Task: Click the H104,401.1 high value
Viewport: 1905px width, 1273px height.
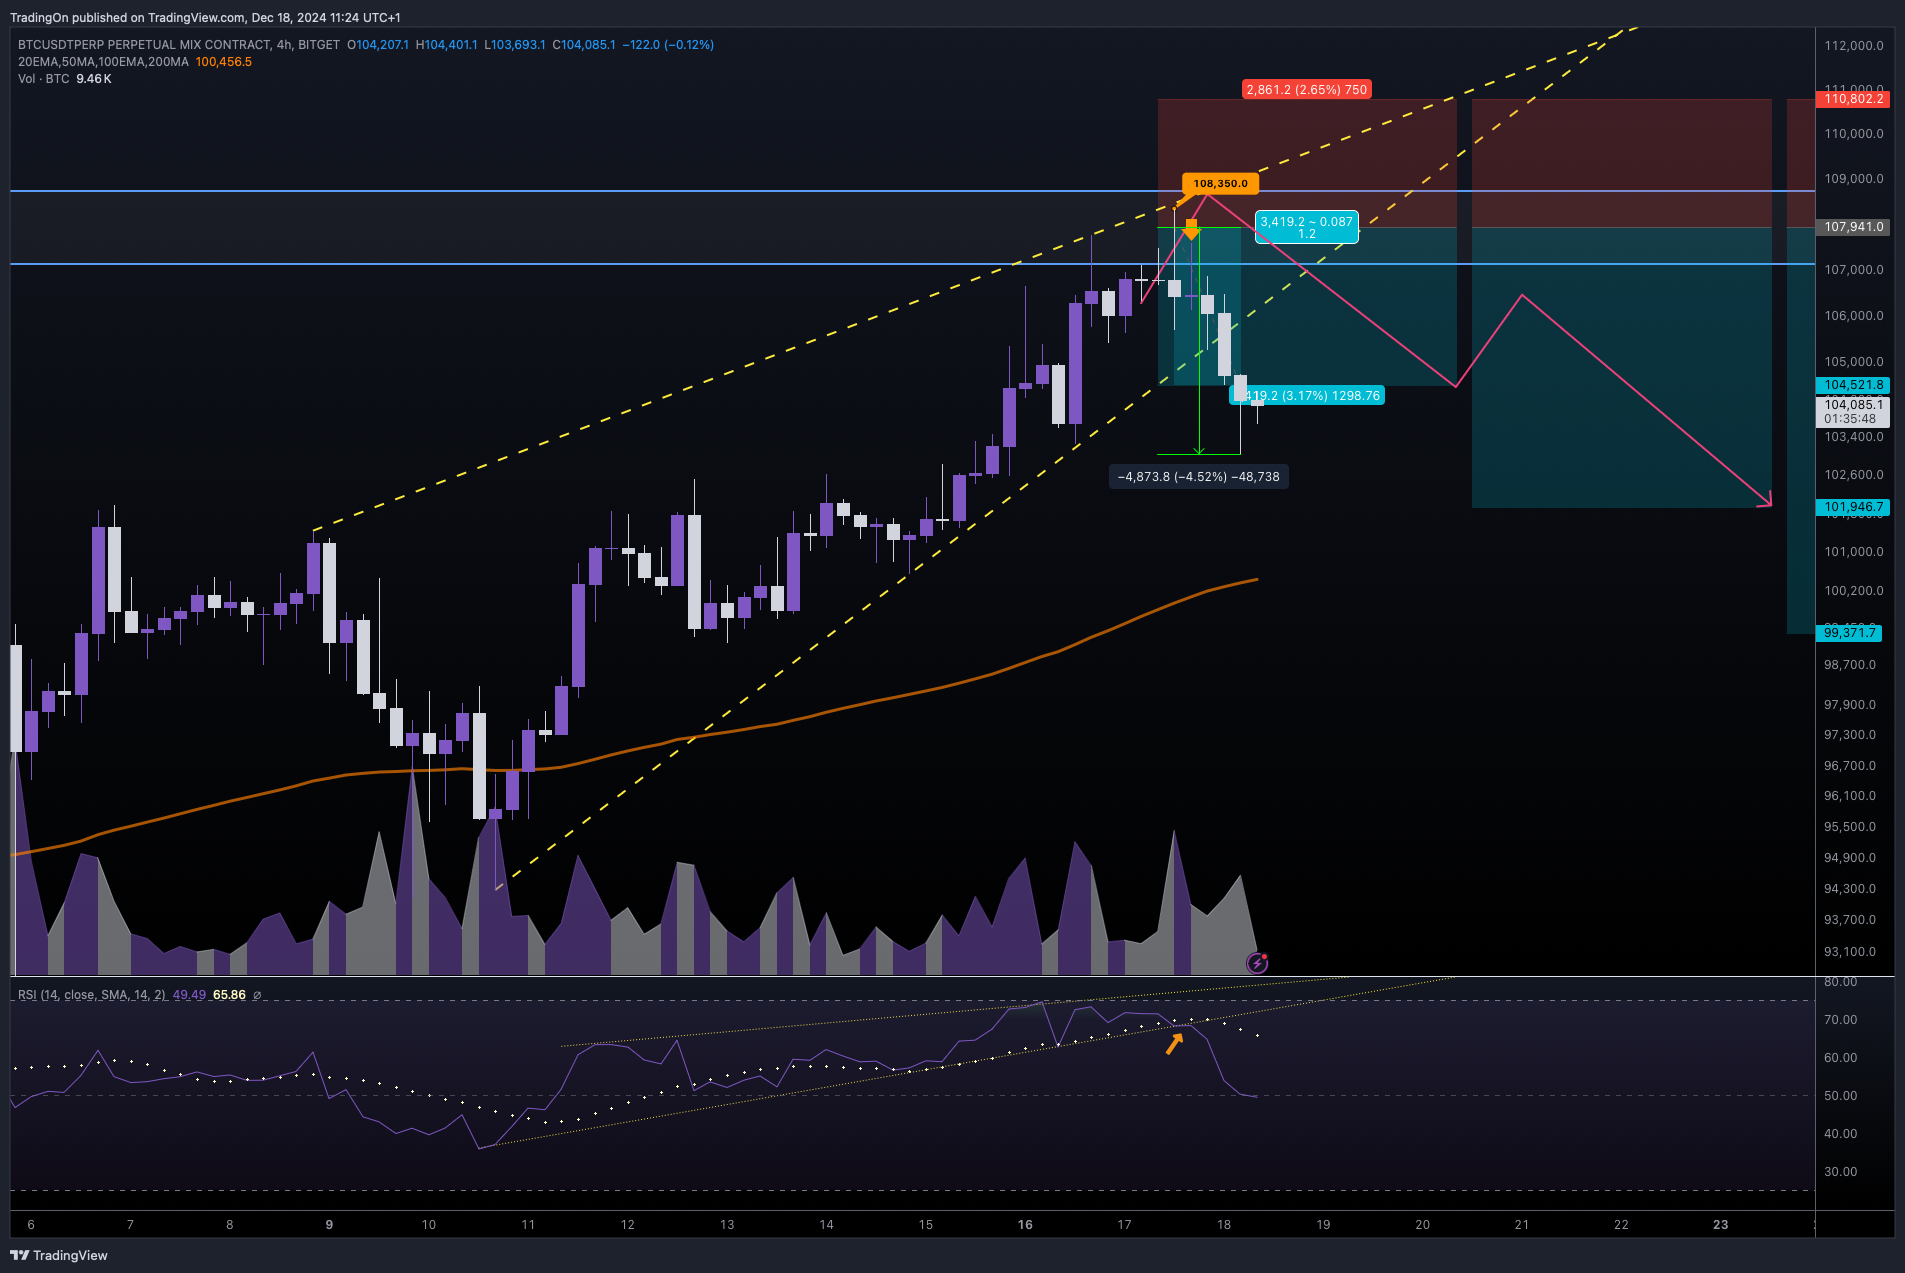Action: coord(447,45)
